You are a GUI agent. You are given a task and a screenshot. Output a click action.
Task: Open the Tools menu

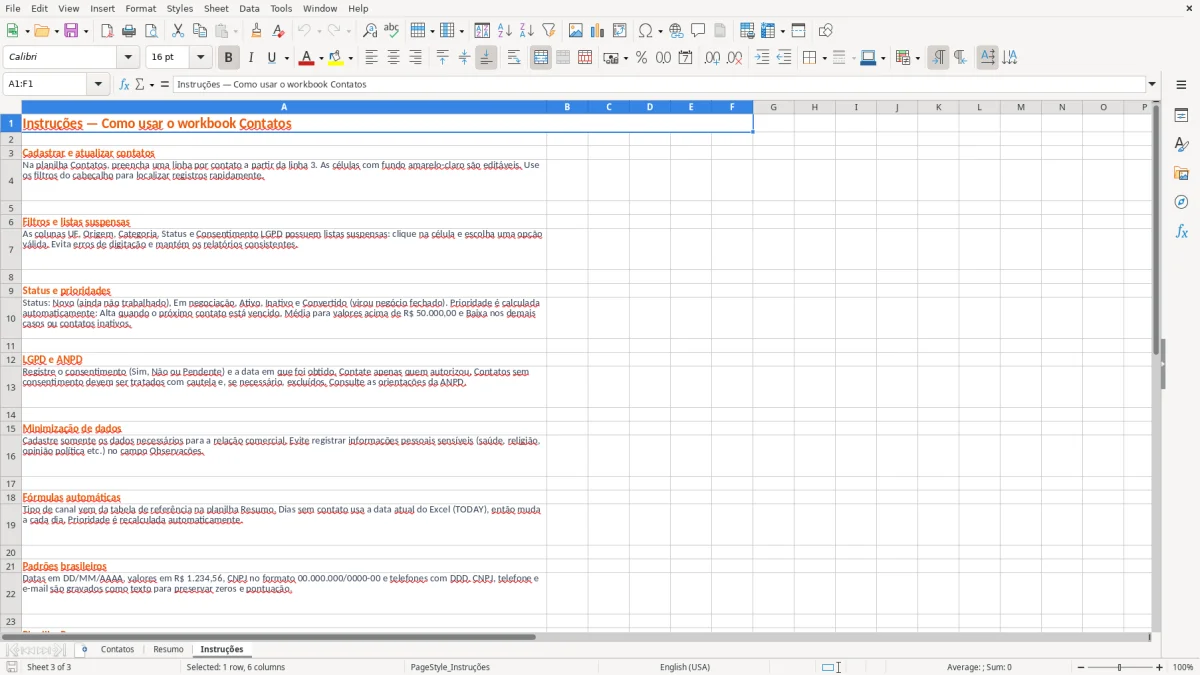(281, 8)
